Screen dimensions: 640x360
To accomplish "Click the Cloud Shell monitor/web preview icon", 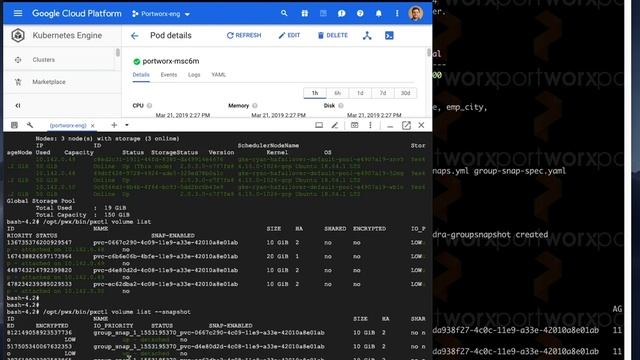I will (x=319, y=125).
